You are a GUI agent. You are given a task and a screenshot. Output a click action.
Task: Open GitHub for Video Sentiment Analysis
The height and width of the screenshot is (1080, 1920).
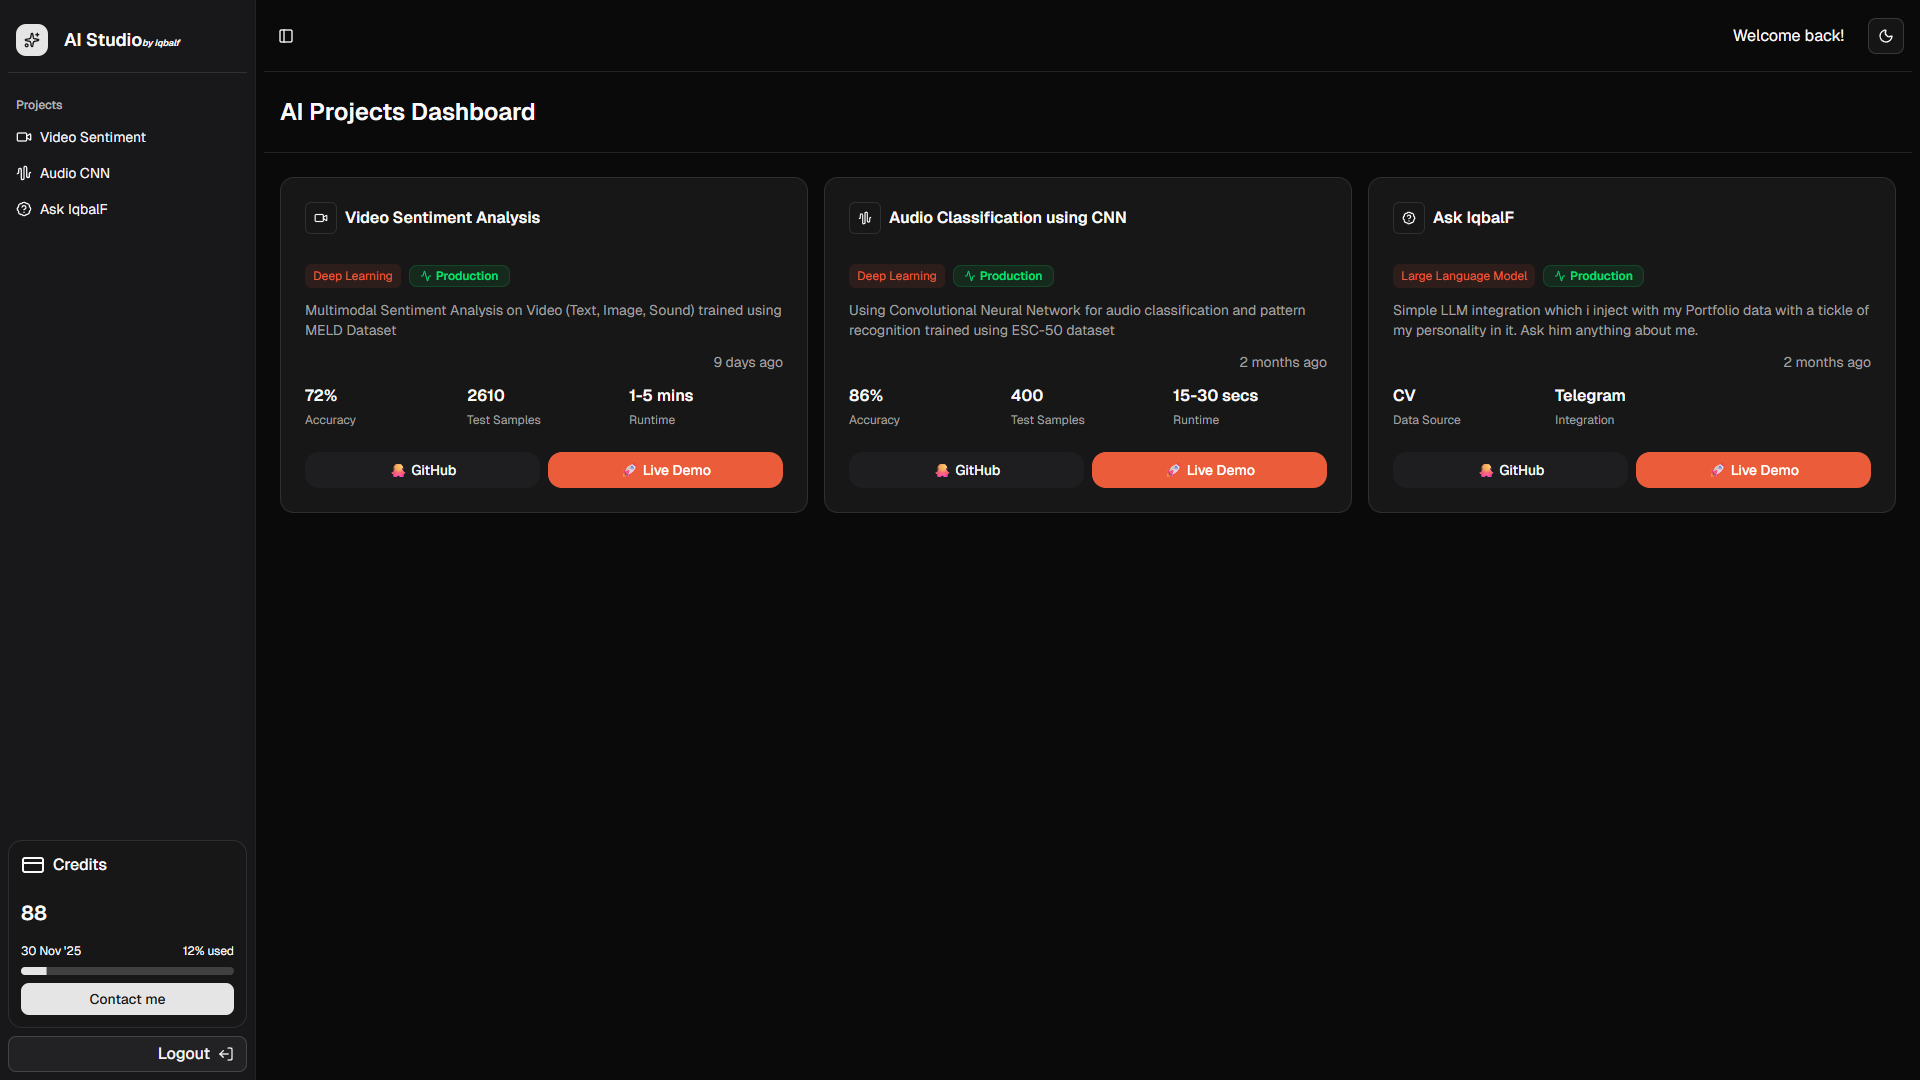[x=422, y=470]
